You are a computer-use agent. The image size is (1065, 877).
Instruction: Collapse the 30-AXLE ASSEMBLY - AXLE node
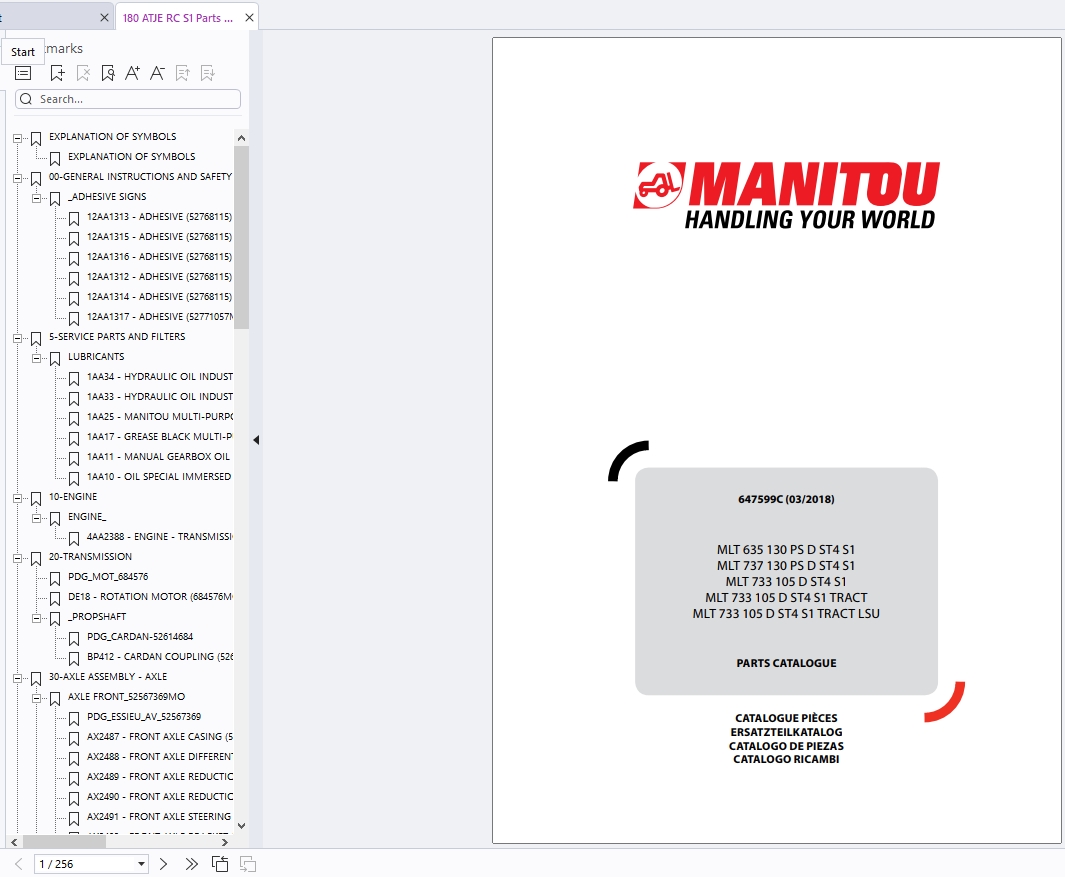point(17,679)
